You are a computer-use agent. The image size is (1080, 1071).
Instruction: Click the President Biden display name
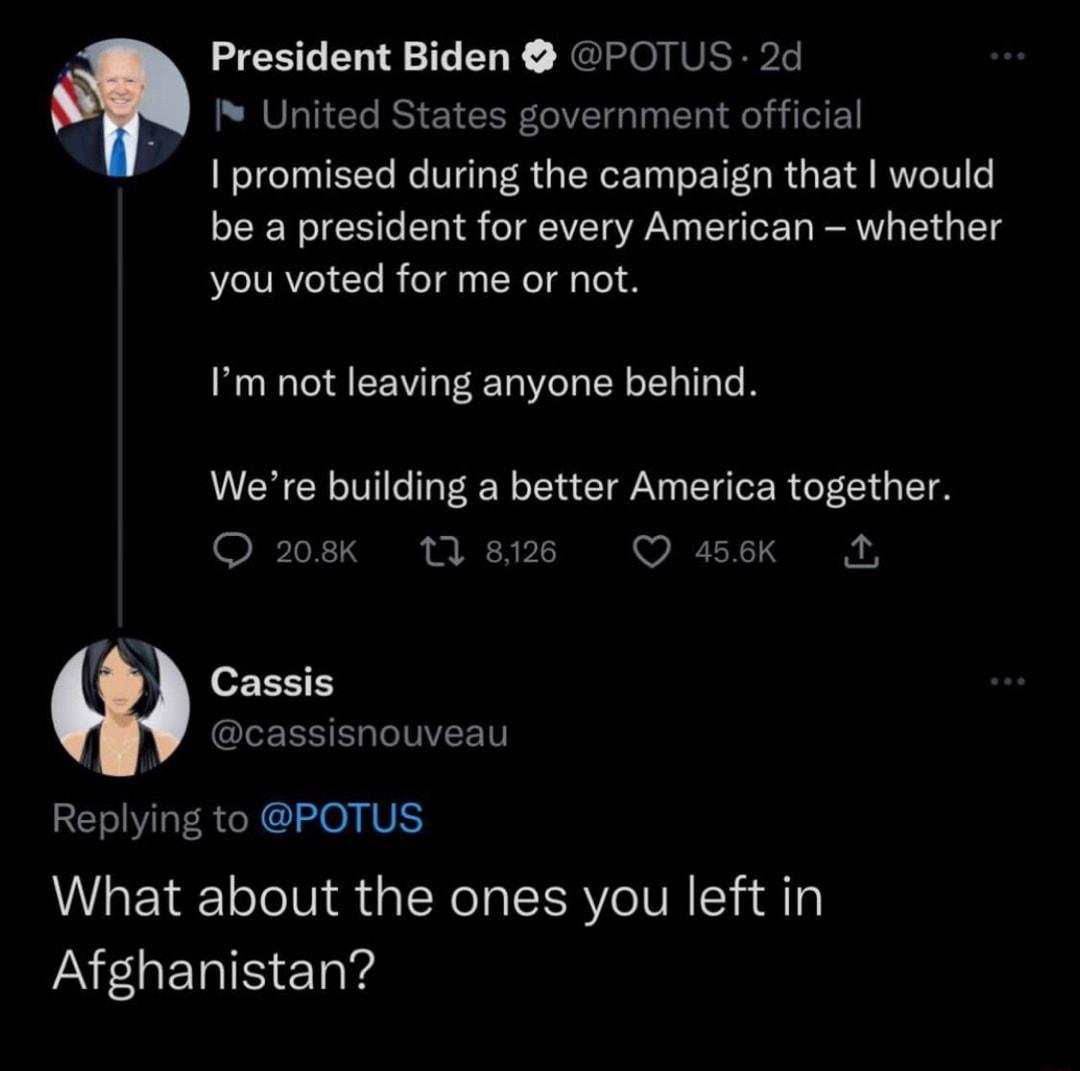[x=360, y=60]
